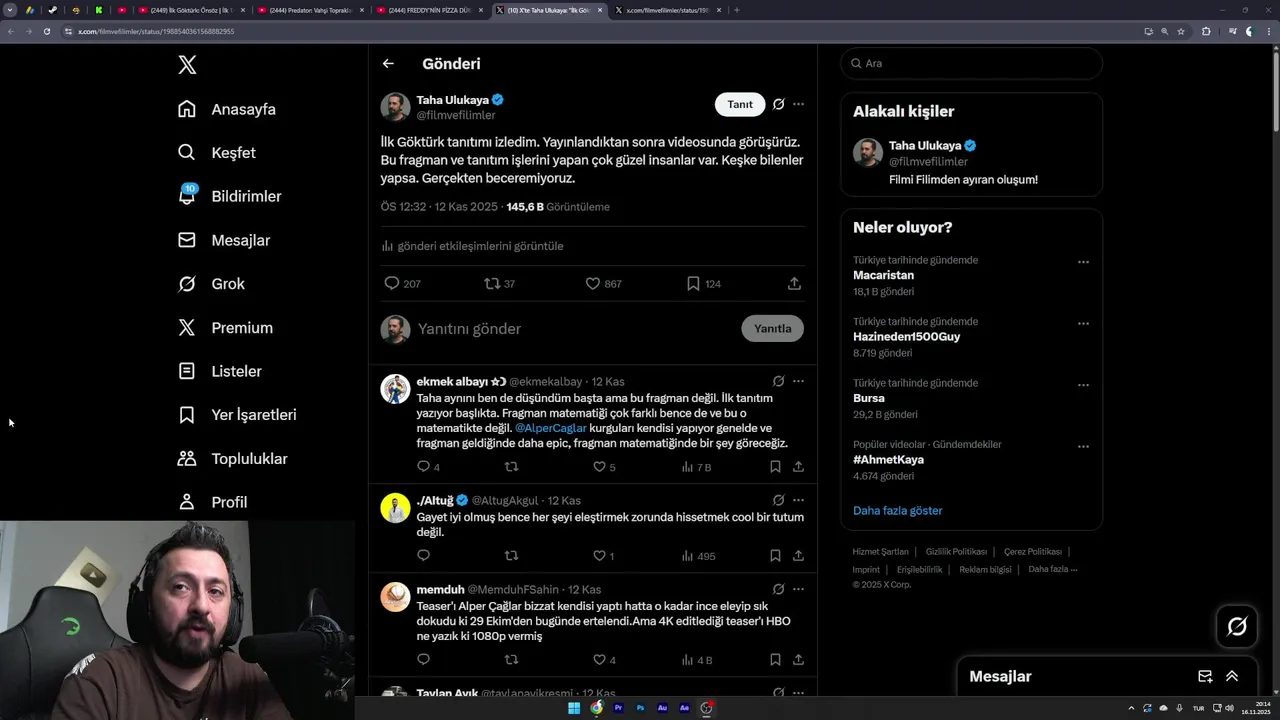Click Grok icon on ekmek albayı's reply
This screenshot has height=720, width=1280.
(x=779, y=381)
